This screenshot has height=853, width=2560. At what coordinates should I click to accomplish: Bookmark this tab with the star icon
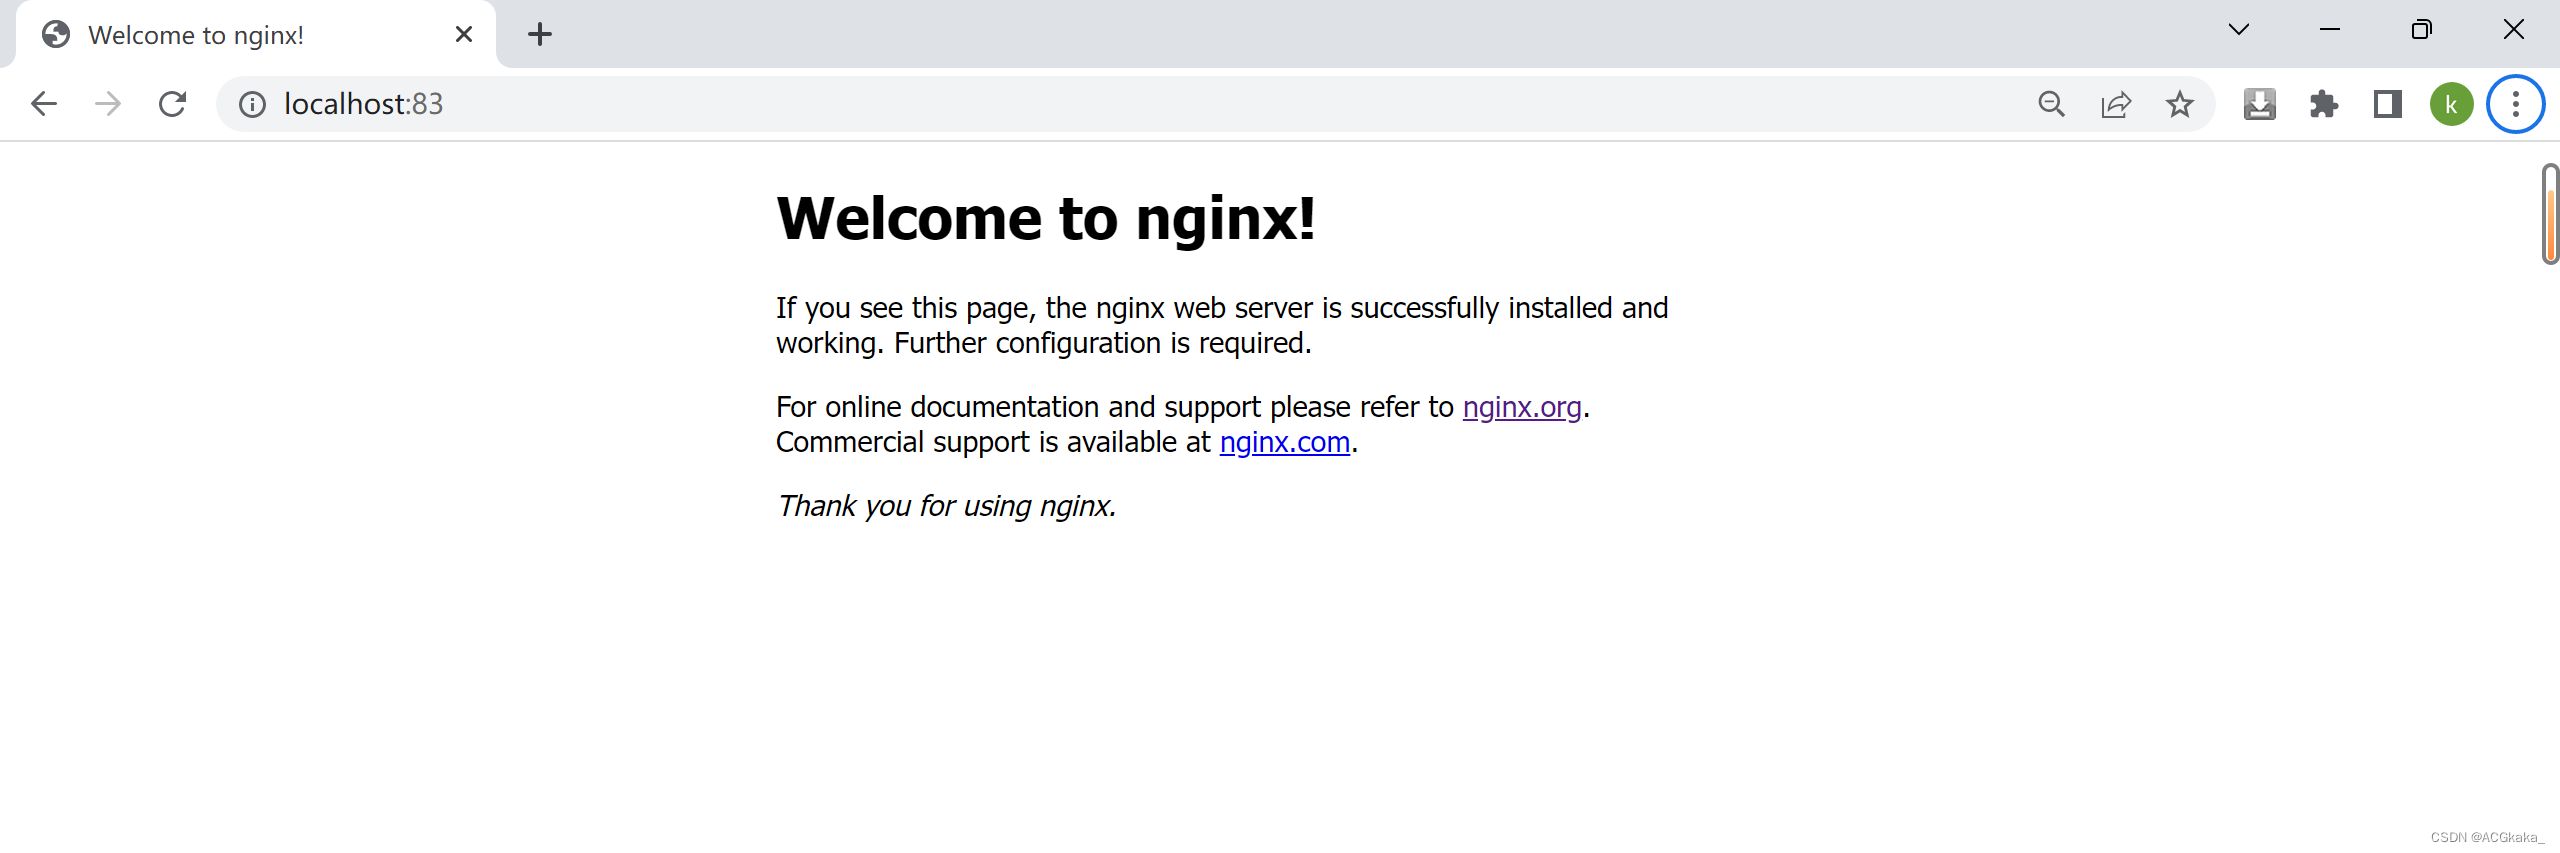(x=2180, y=104)
